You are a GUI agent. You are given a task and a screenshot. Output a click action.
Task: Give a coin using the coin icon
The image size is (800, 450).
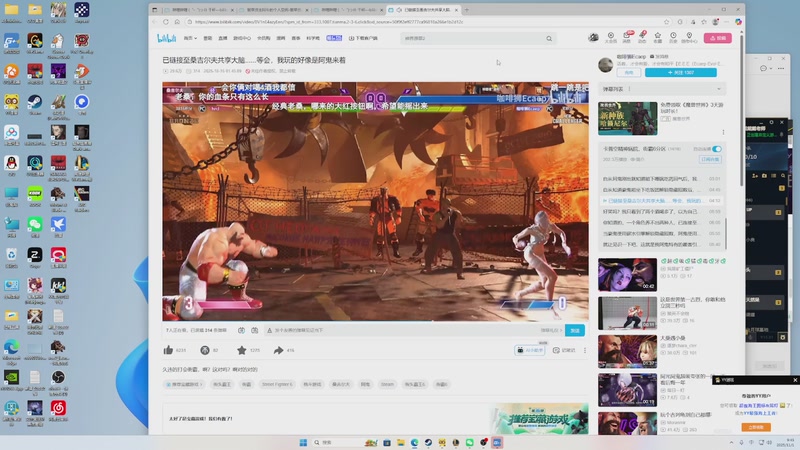[x=205, y=350]
